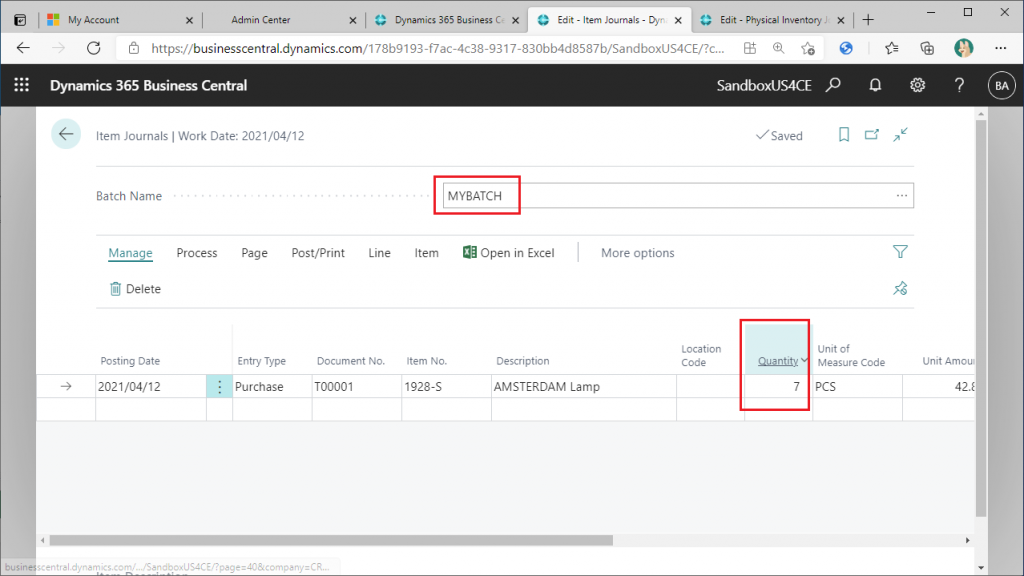The image size is (1024, 576).
Task: Open the Page menu
Action: pyautogui.click(x=255, y=253)
